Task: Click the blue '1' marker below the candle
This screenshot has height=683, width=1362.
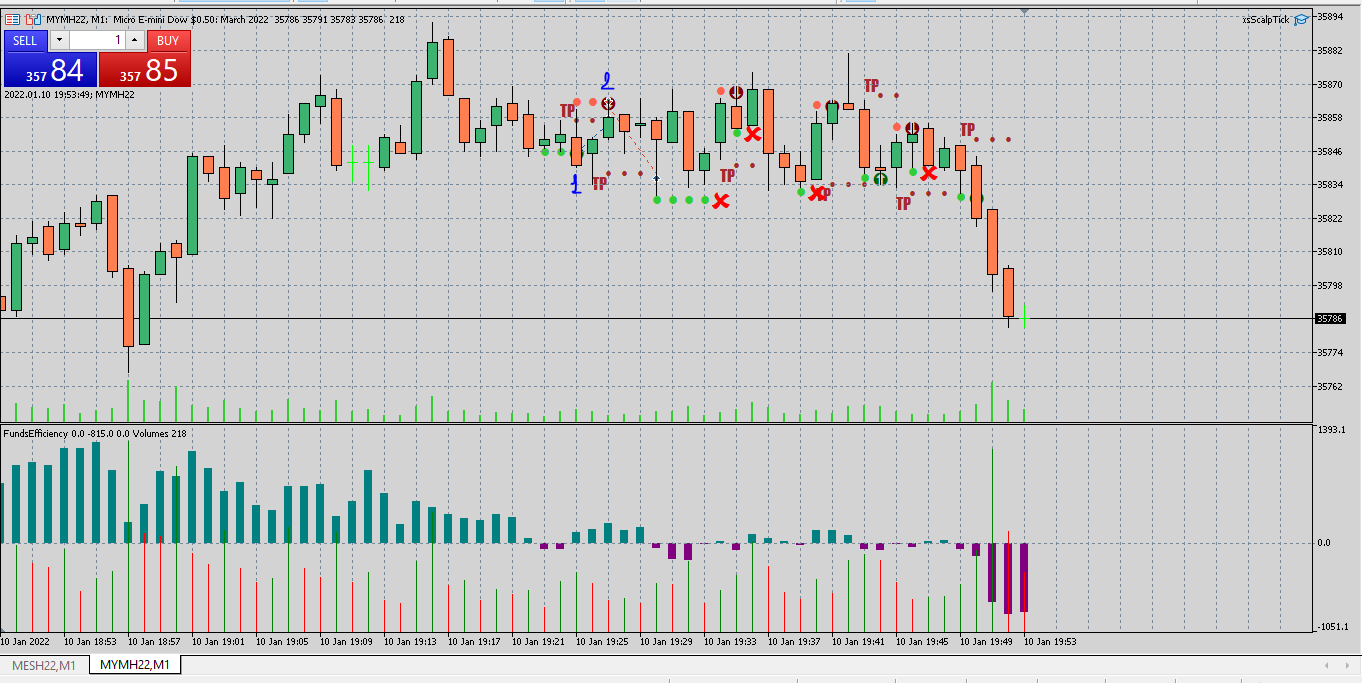Action: [576, 184]
